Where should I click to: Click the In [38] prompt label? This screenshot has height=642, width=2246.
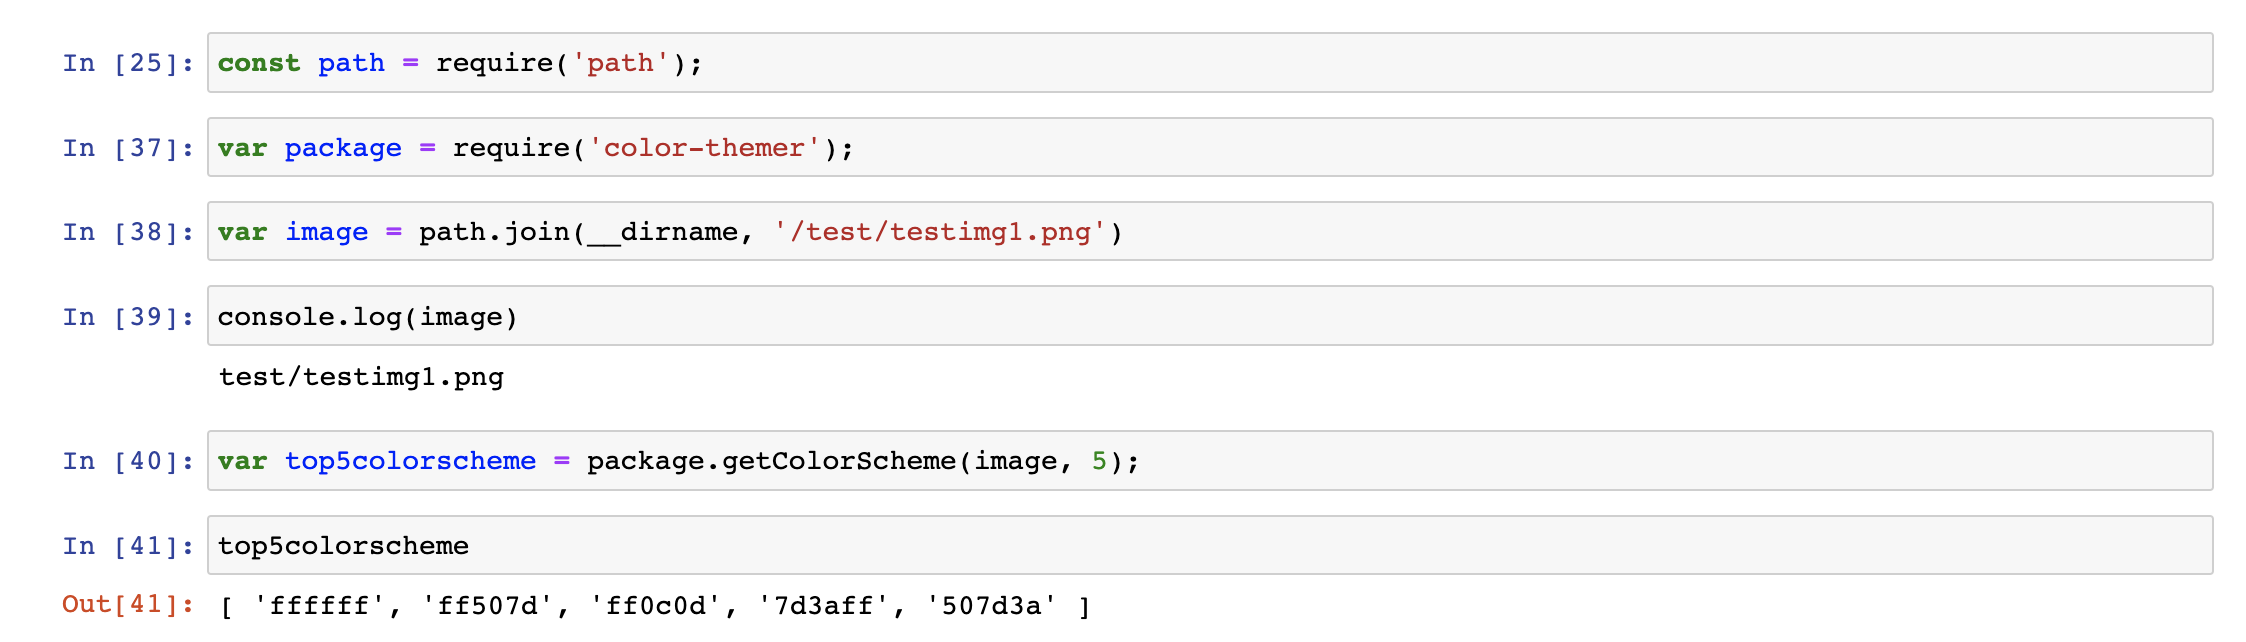[x=128, y=232]
